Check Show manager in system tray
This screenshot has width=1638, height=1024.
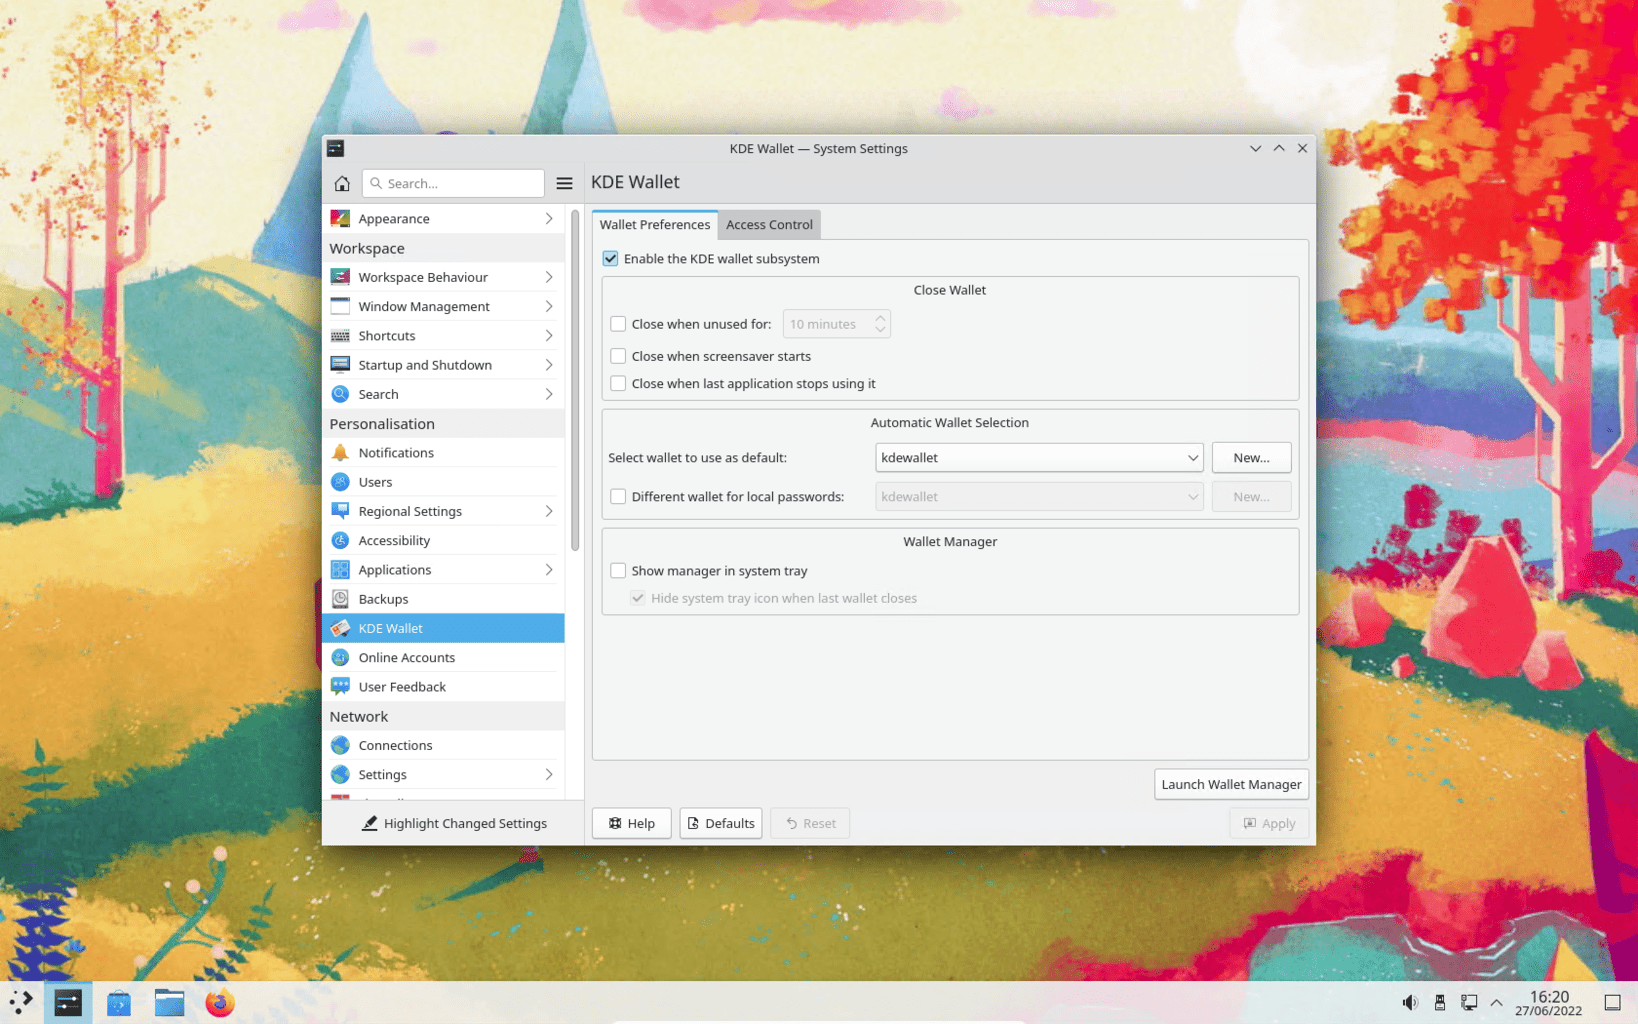click(x=618, y=570)
